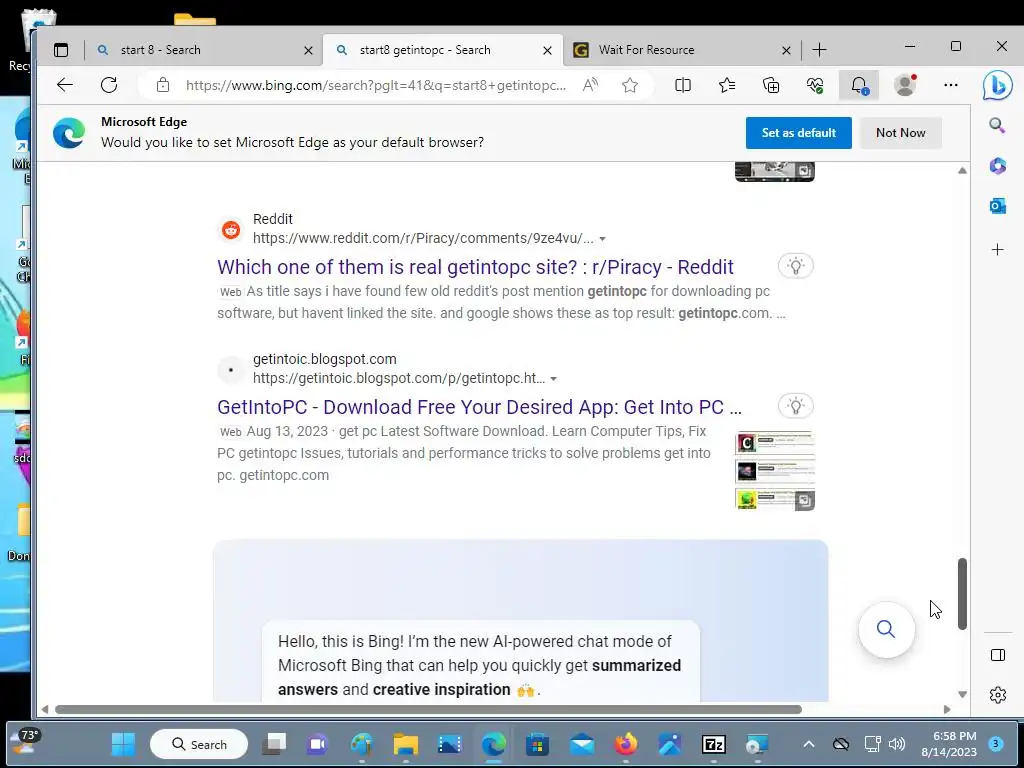The width and height of the screenshot is (1024, 768).
Task: Click the Reddit site favicon
Action: click(x=231, y=229)
